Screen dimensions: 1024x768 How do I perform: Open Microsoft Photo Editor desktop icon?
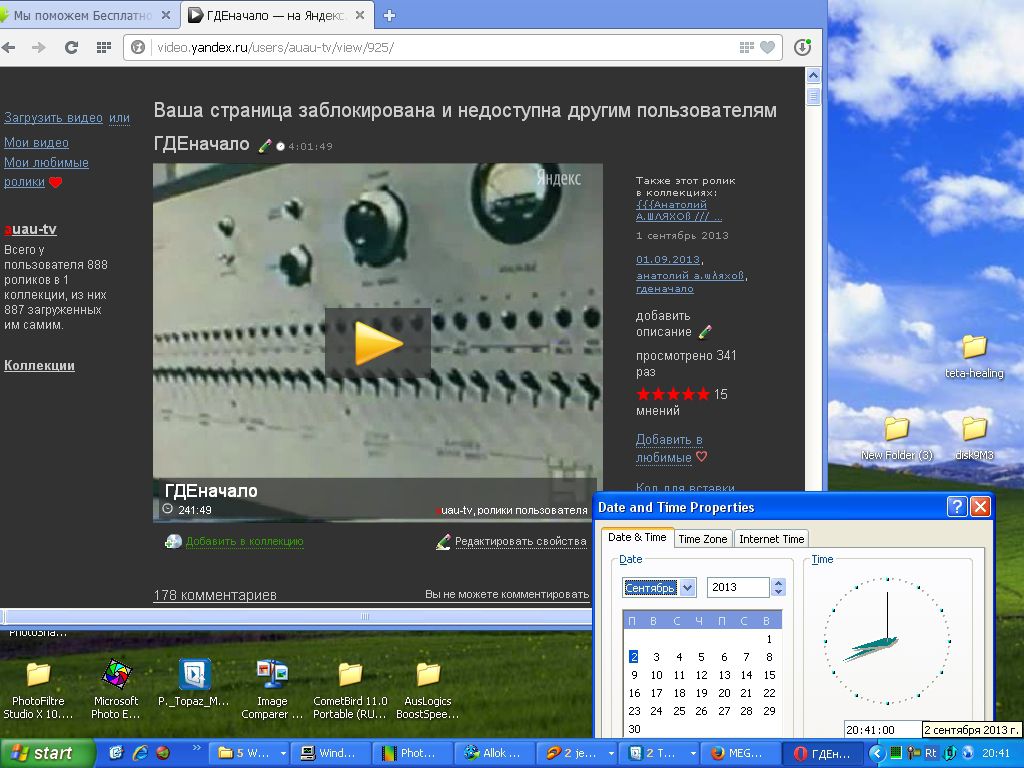point(116,691)
